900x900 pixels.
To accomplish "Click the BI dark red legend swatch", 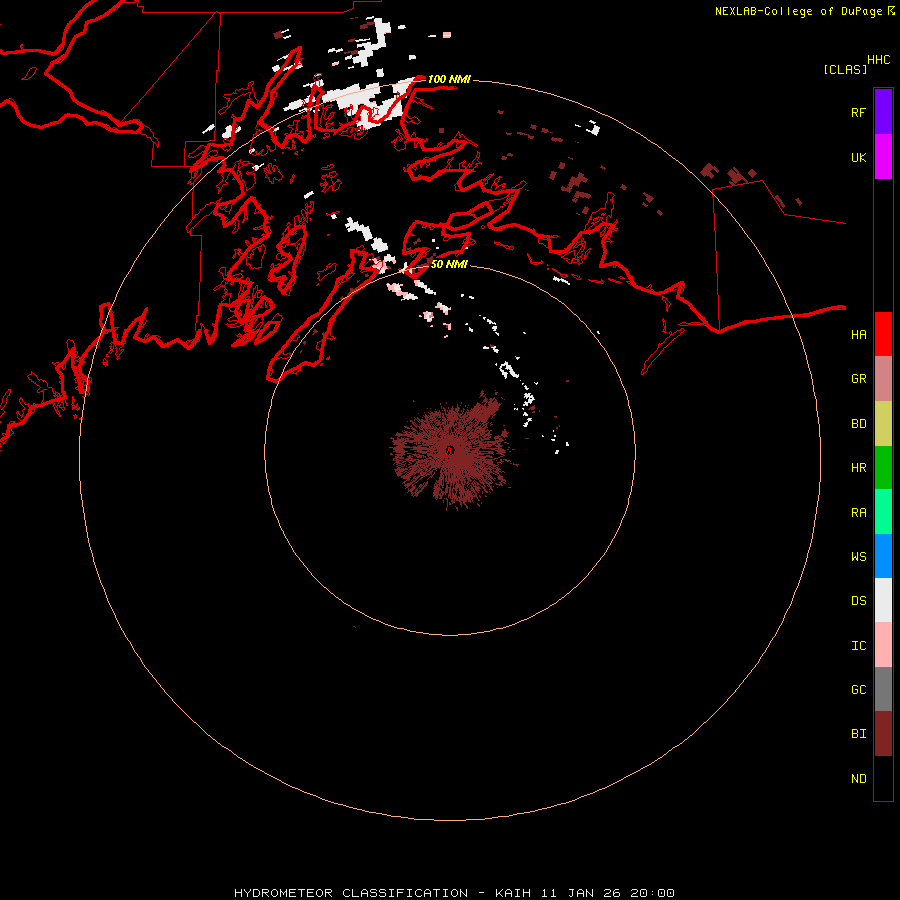I will [883, 734].
